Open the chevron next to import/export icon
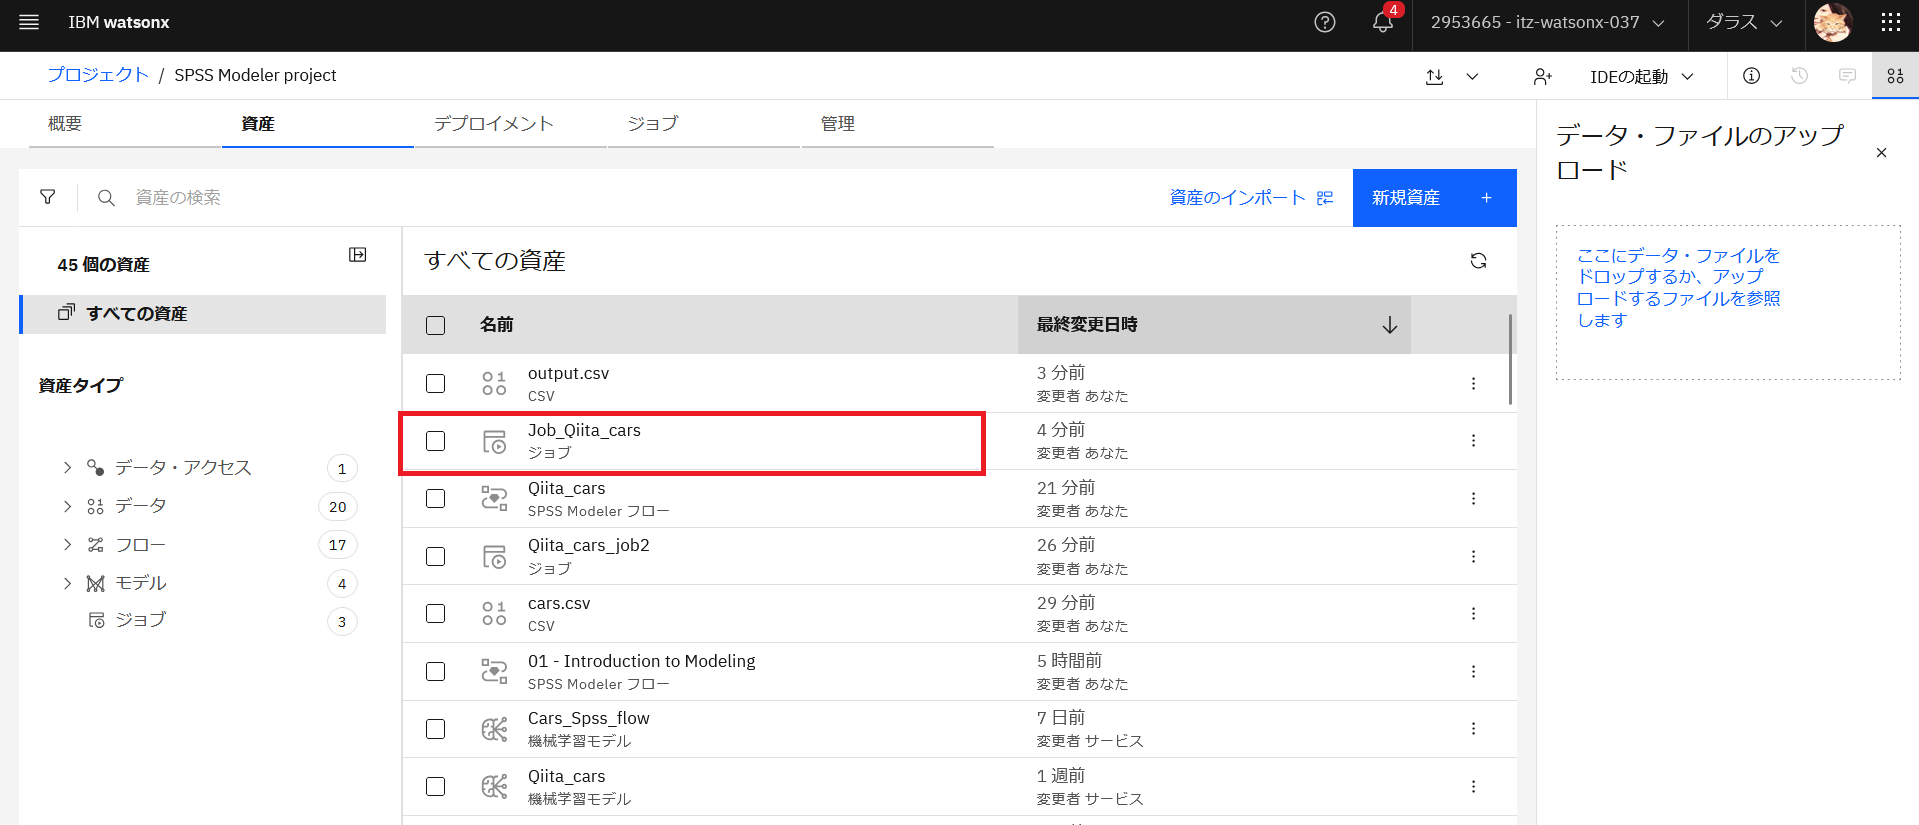The height and width of the screenshot is (825, 1919). point(1472,77)
